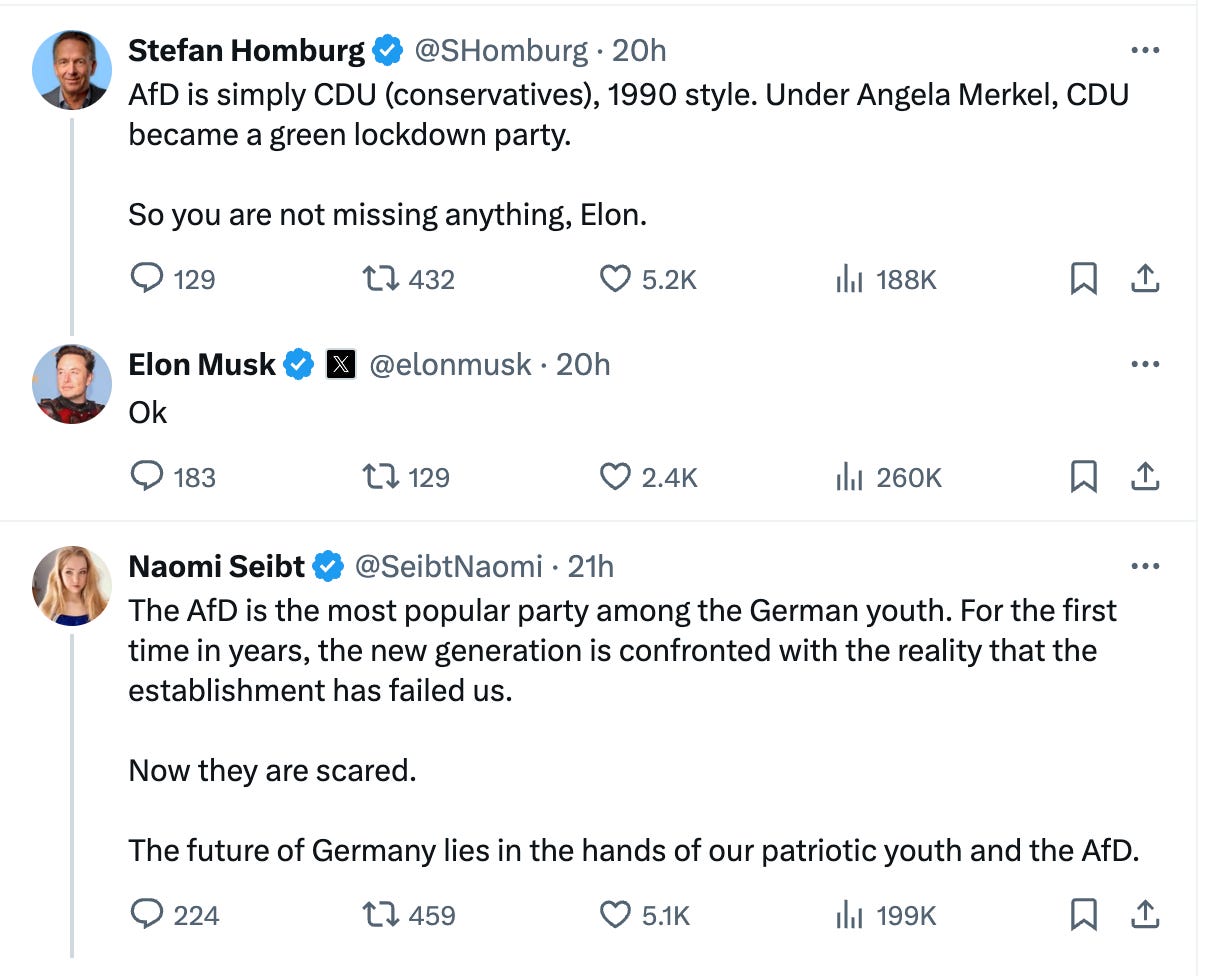1208x976 pixels.
Task: Open Elon Musk's profile picture
Action: coord(71,384)
